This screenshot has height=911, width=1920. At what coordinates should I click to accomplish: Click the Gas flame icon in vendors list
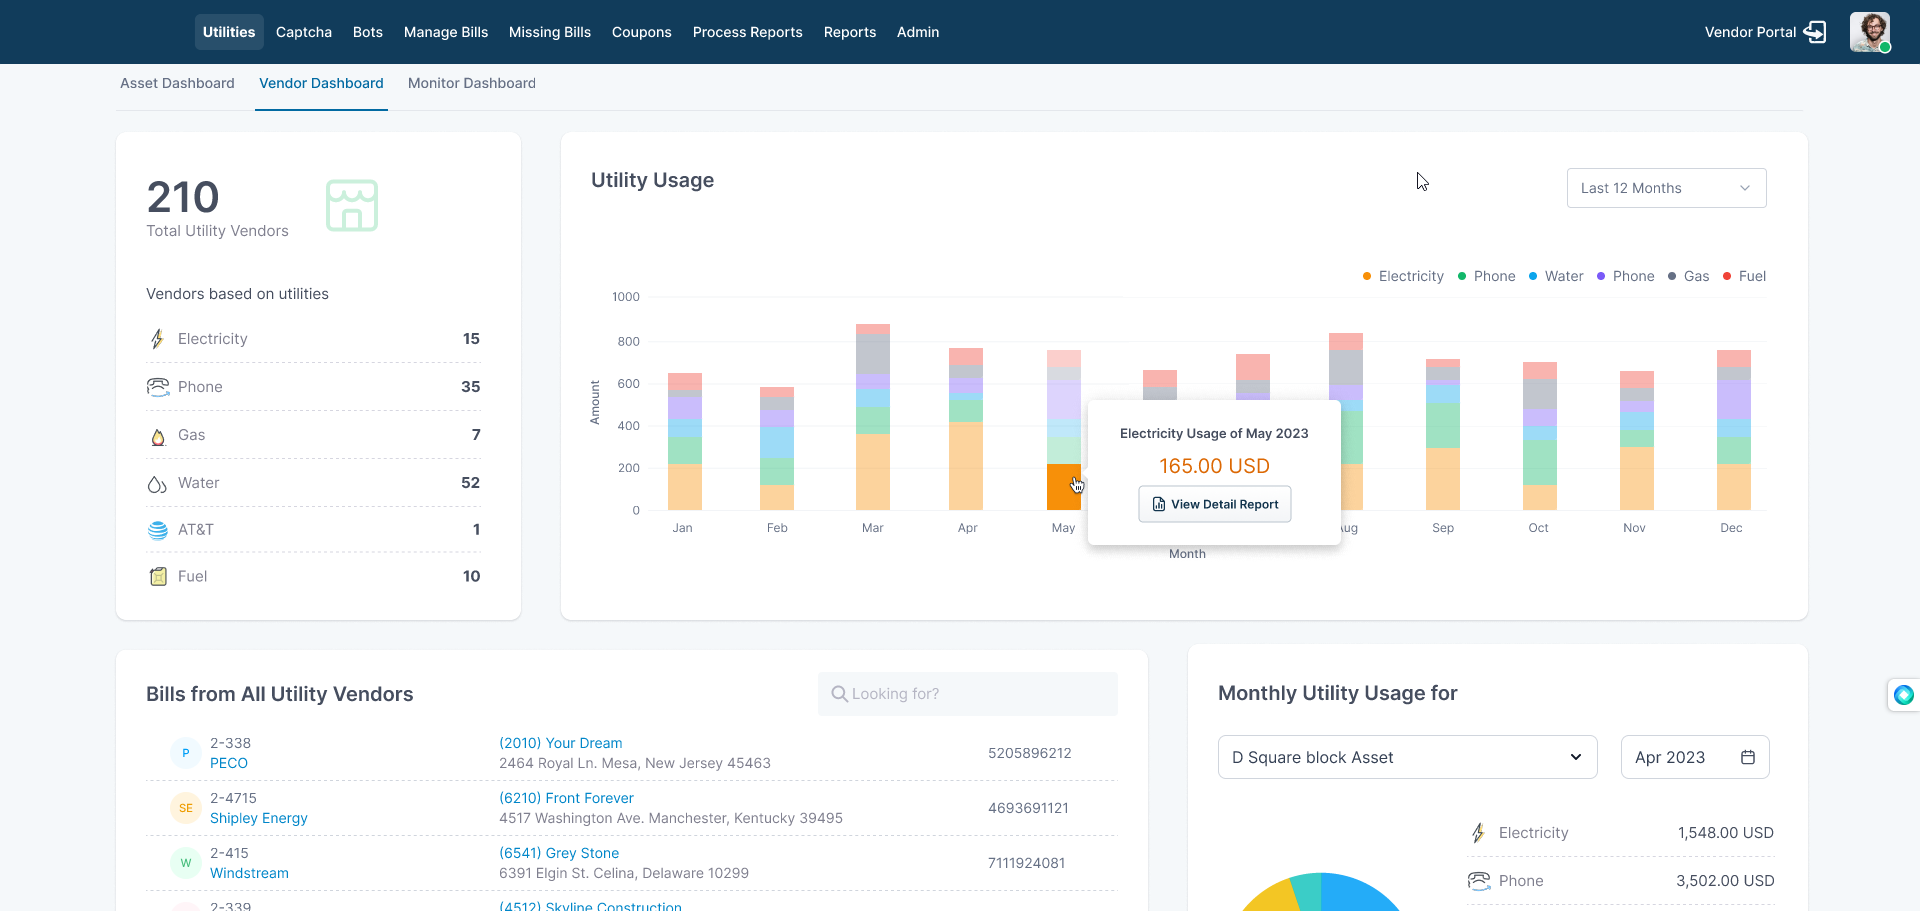coord(158,436)
